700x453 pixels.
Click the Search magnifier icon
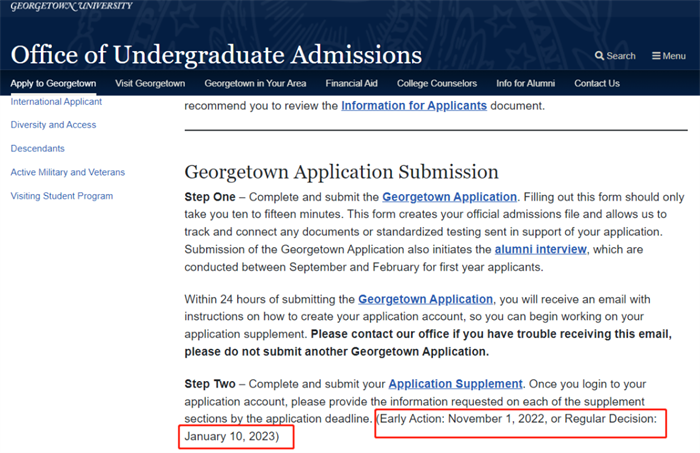pos(599,56)
